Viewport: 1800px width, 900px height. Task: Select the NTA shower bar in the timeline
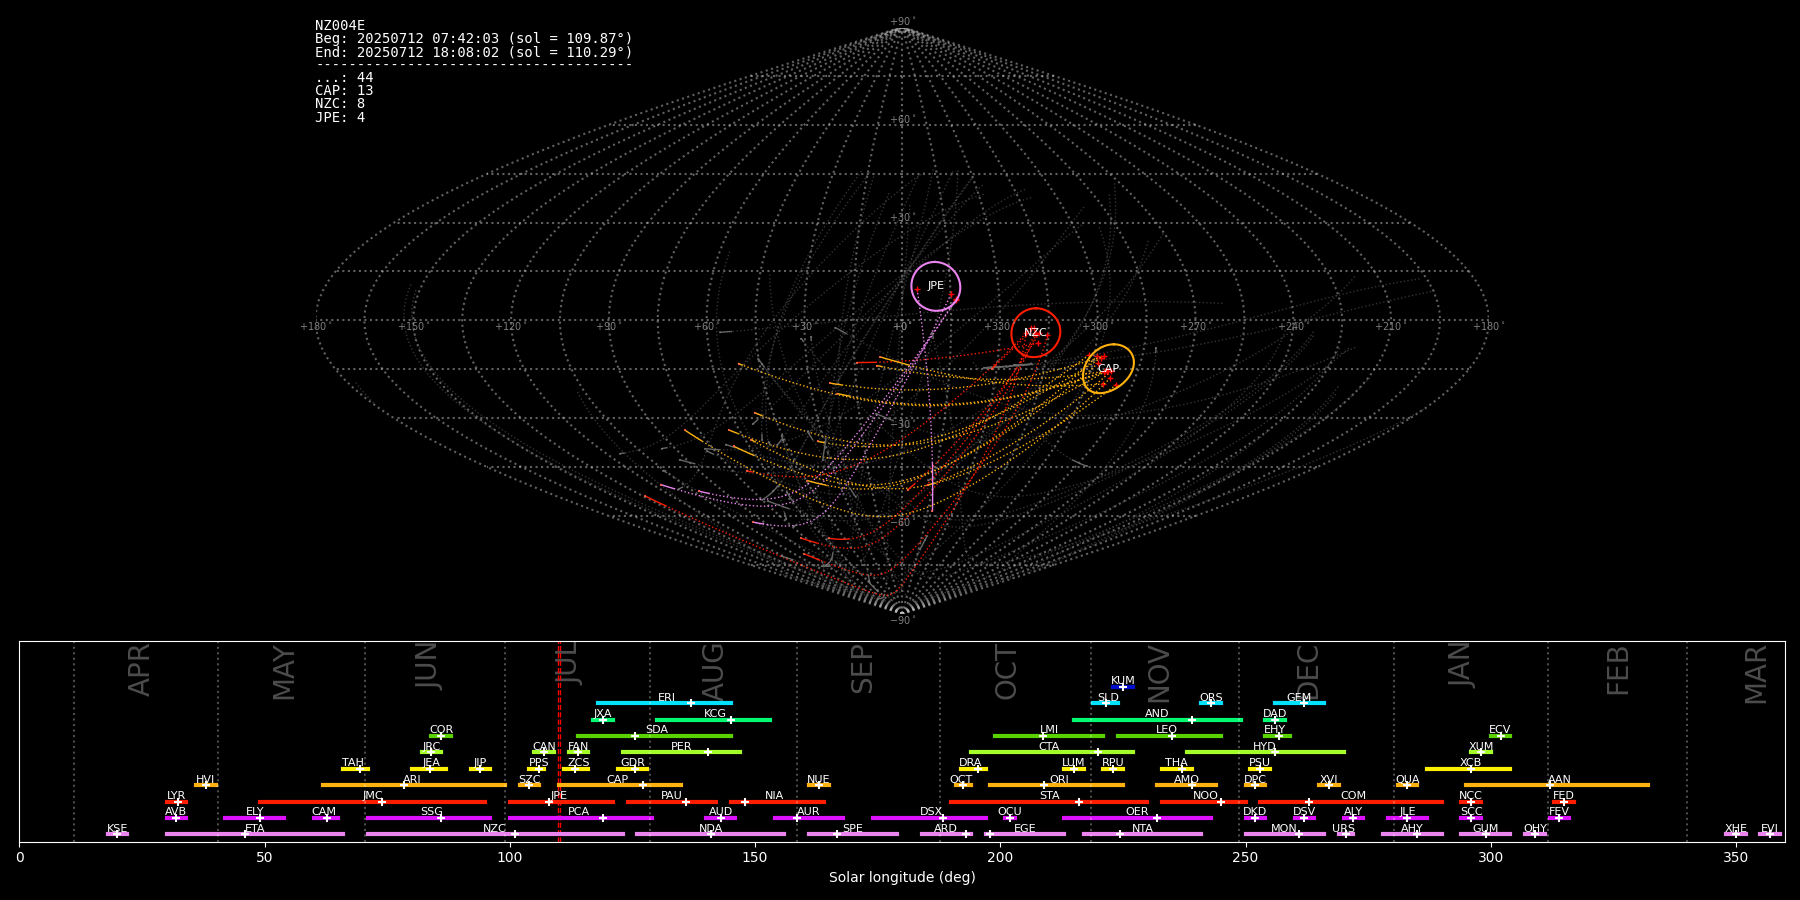pos(1142,834)
